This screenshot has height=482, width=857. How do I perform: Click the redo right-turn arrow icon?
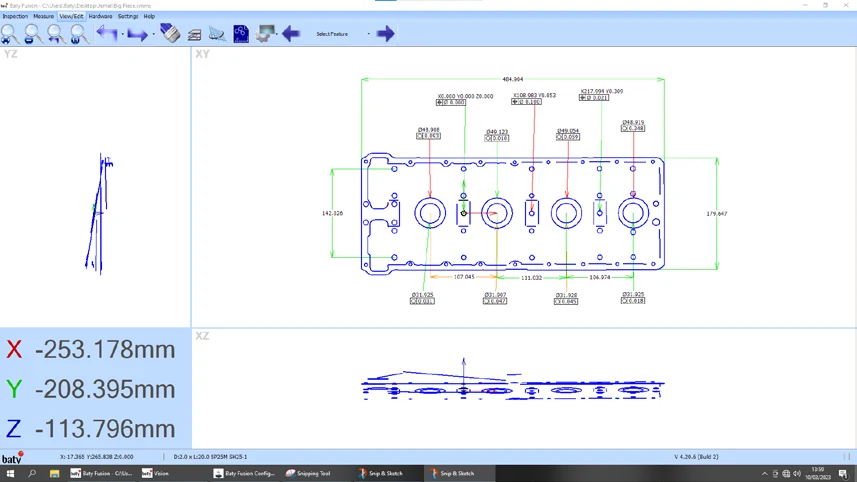[137, 34]
